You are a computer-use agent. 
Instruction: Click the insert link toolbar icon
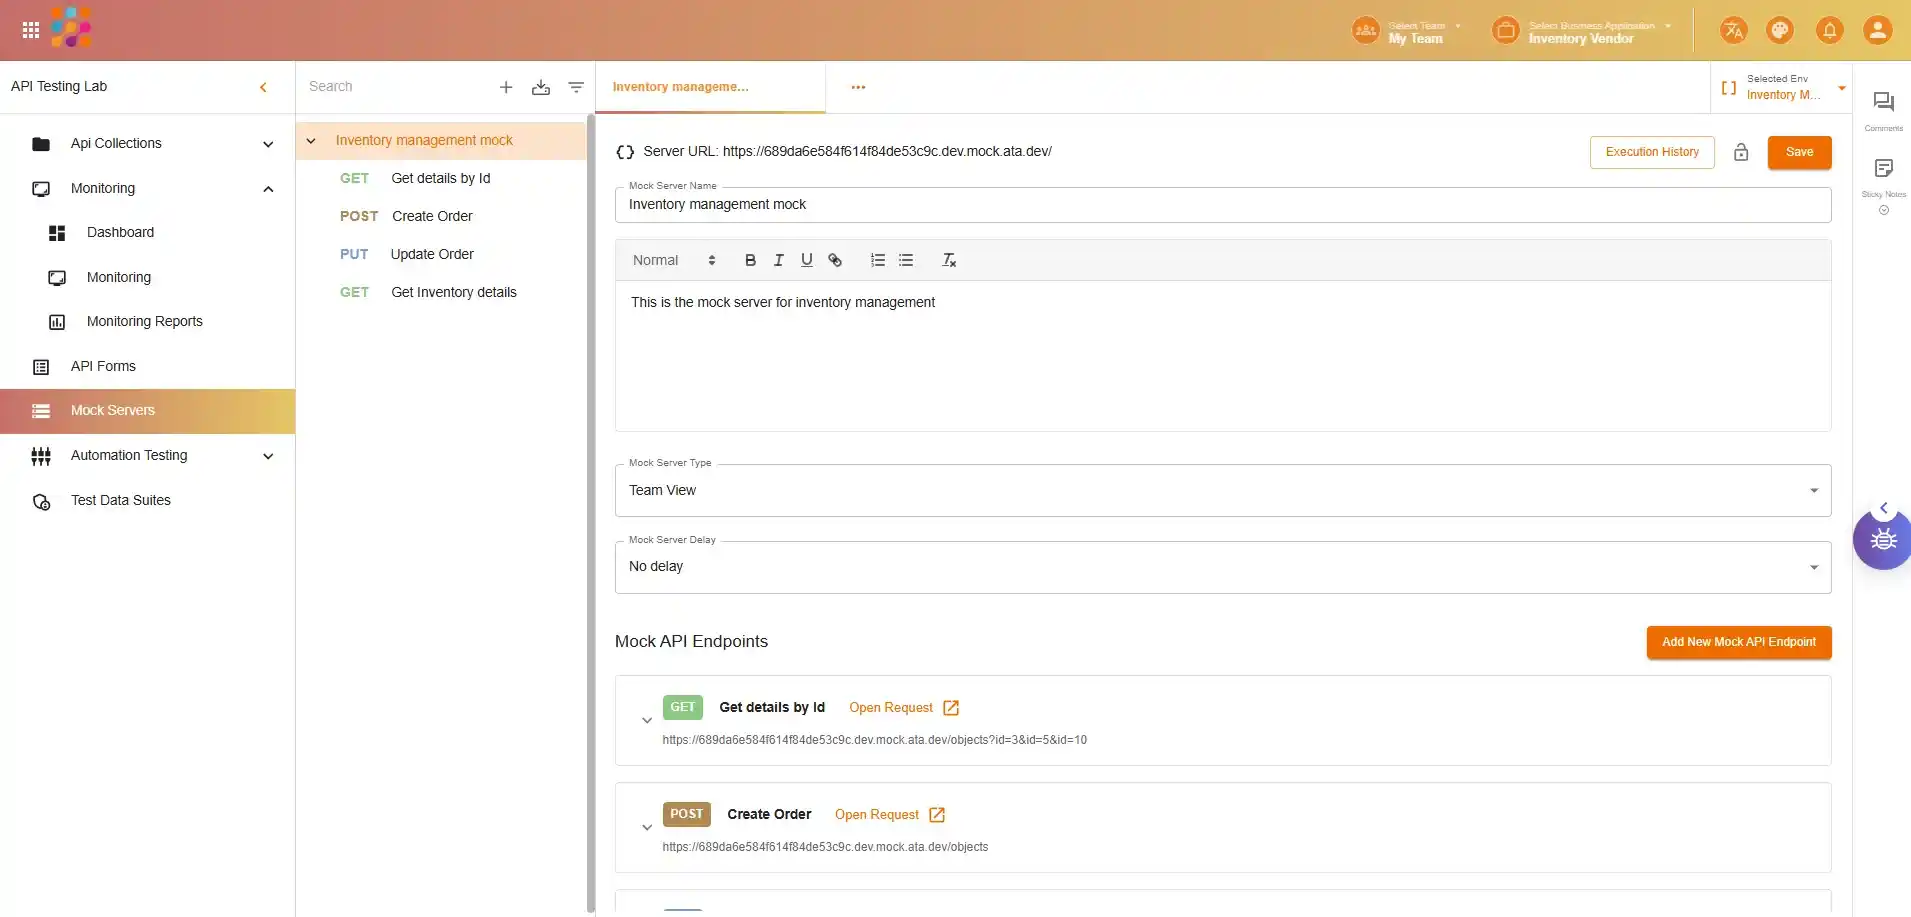[835, 260]
